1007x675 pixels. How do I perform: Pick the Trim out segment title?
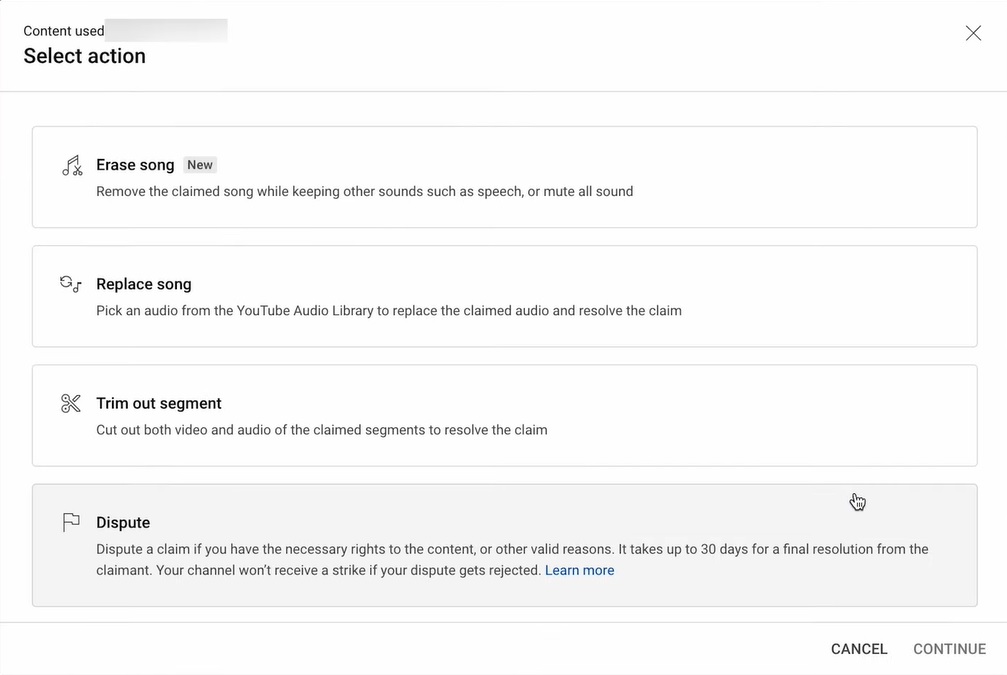[158, 403]
